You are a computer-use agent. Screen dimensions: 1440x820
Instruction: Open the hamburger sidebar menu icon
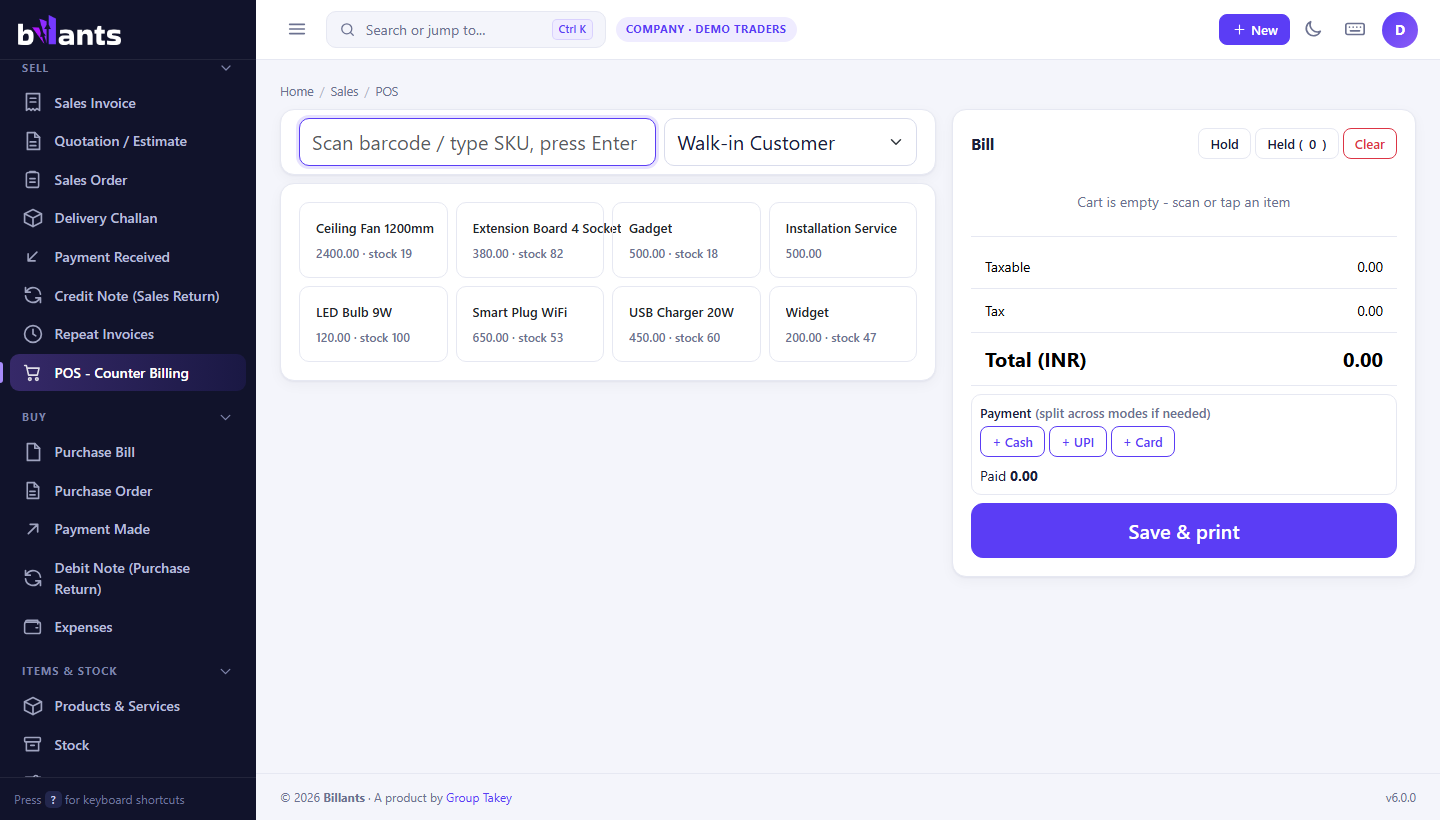point(297,29)
